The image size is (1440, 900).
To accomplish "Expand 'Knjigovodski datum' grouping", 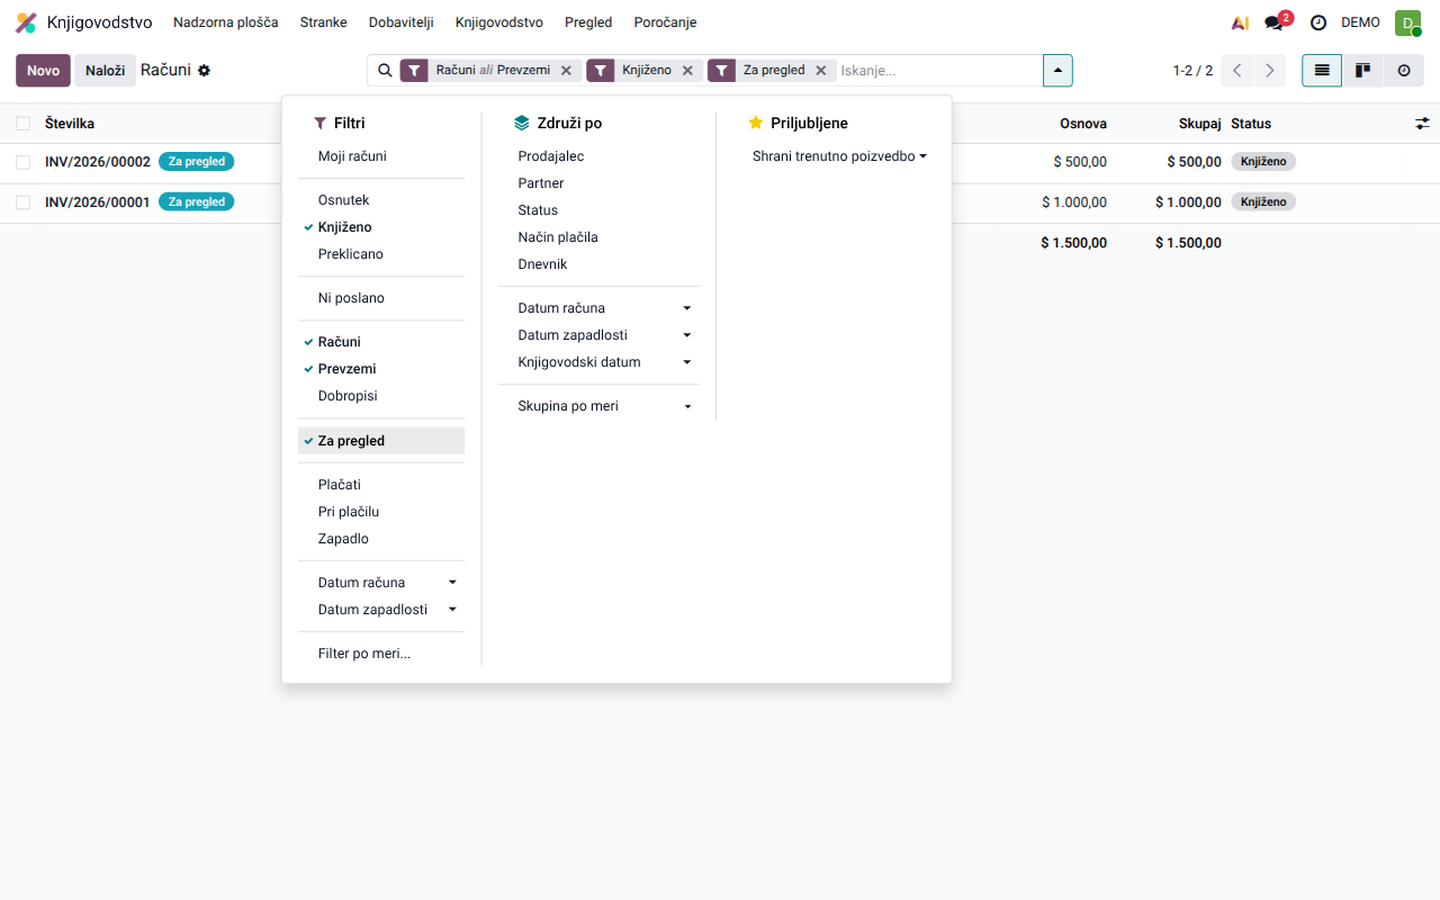I will 599,362.
